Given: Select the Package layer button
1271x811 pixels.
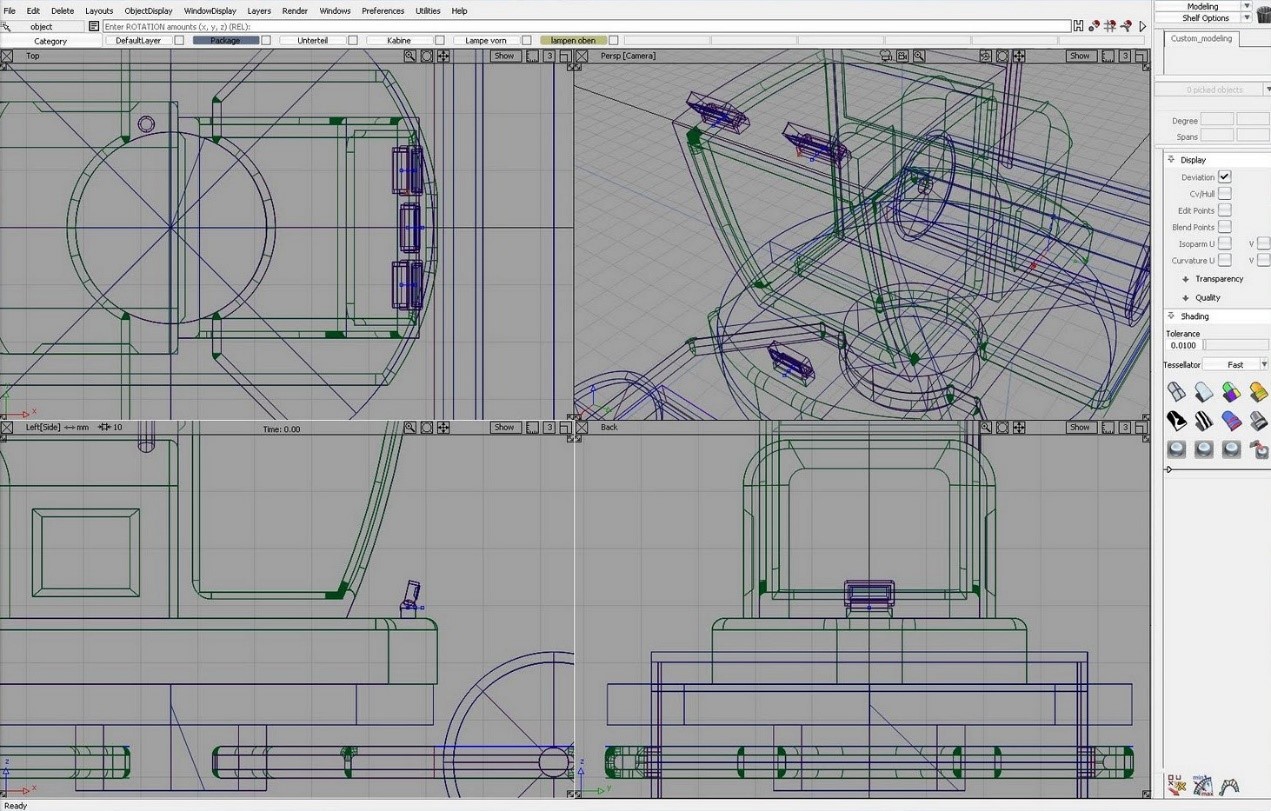Looking at the screenshot, I should pyautogui.click(x=225, y=41).
